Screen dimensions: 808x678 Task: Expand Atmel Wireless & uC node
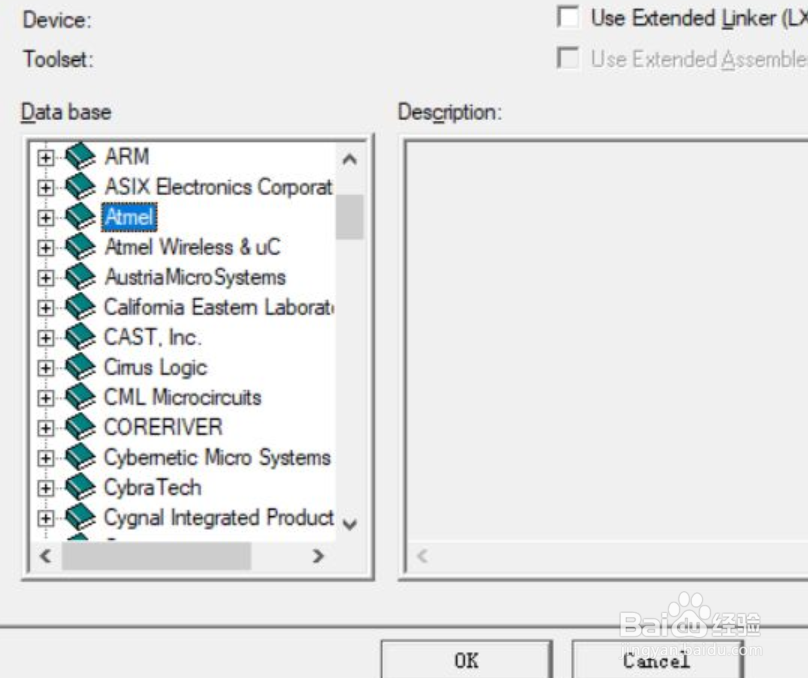point(46,248)
